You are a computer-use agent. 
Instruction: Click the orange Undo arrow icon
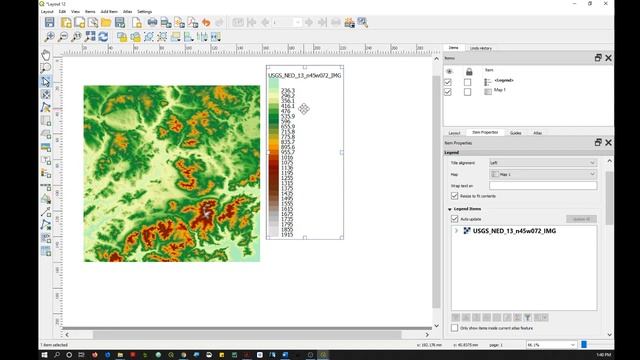(206, 22)
